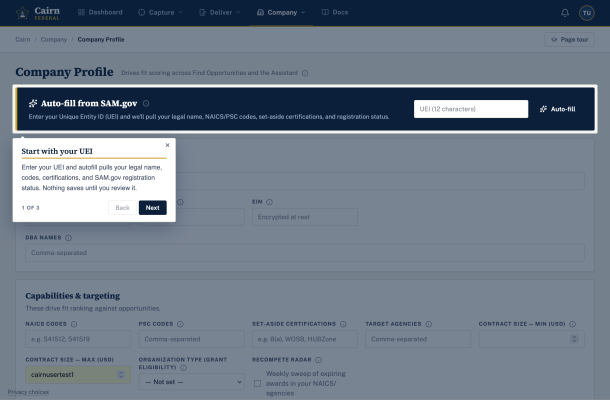Screen dimensions: 610x400
Task: Open the Capture menu
Action: click(x=160, y=12)
